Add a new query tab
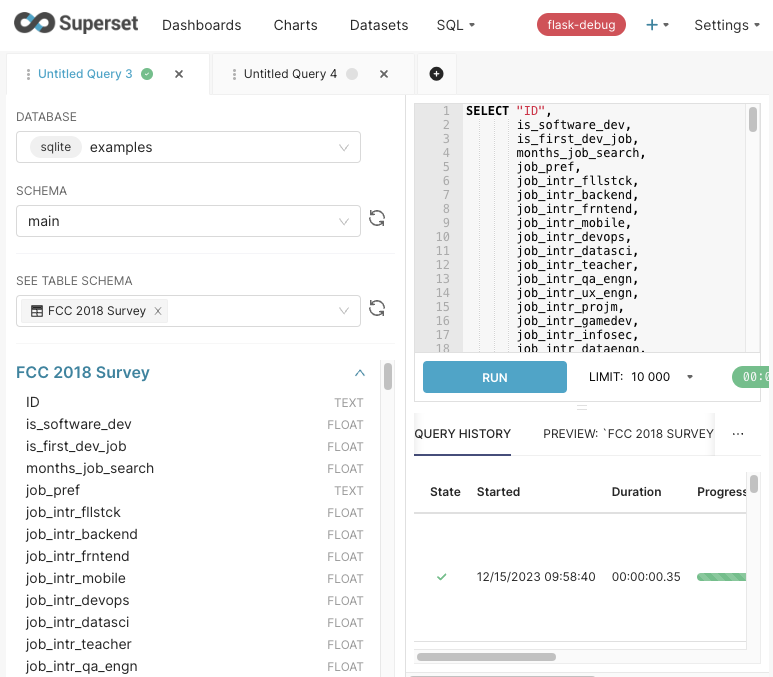Screen dimensions: 773x677 (436, 74)
